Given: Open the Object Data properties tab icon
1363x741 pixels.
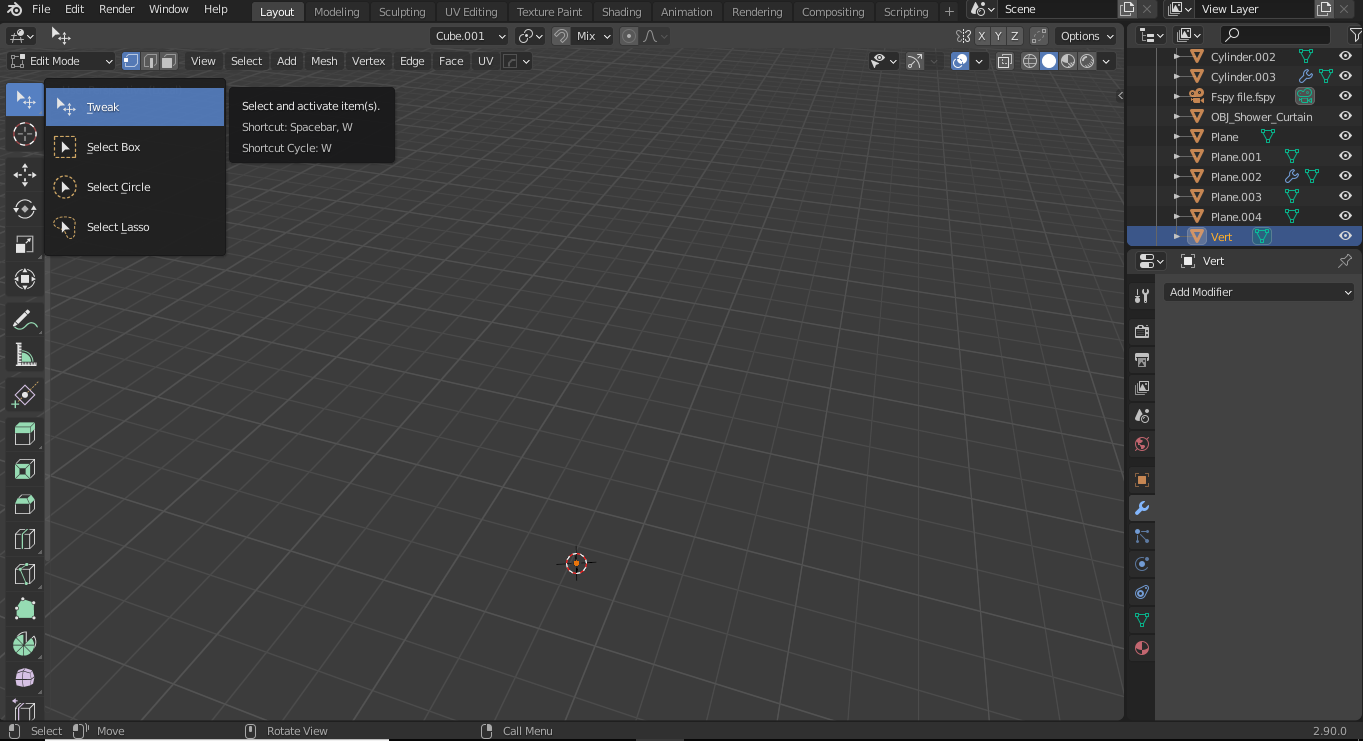Looking at the screenshot, I should coord(1142,620).
